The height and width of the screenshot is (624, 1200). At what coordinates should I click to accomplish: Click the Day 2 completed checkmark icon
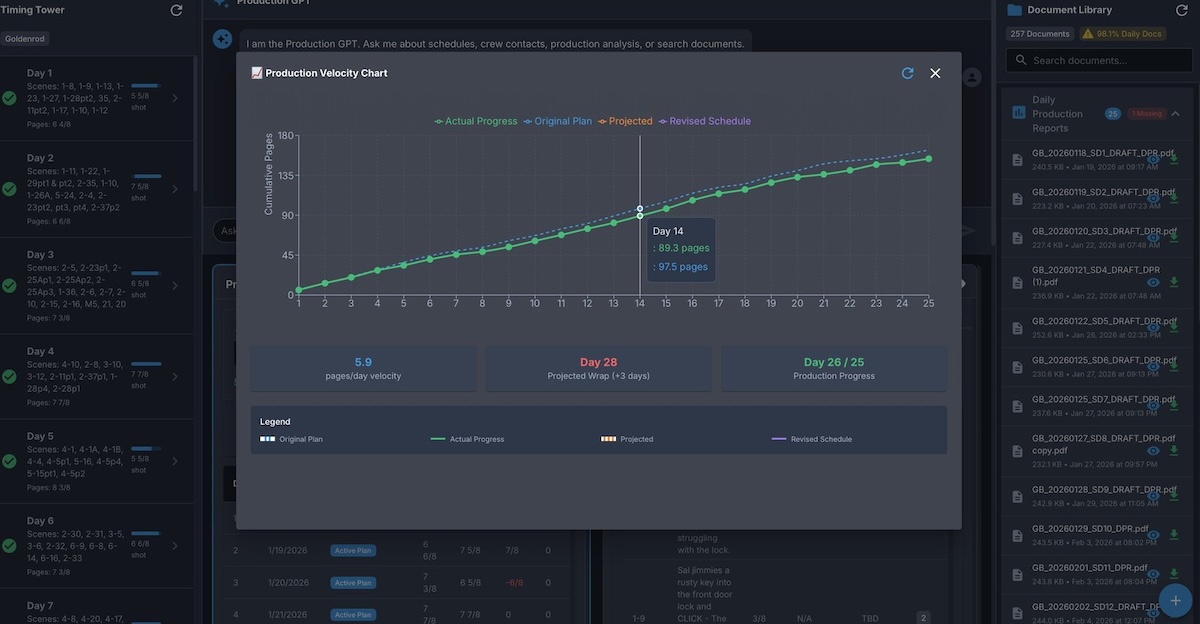click(x=9, y=189)
